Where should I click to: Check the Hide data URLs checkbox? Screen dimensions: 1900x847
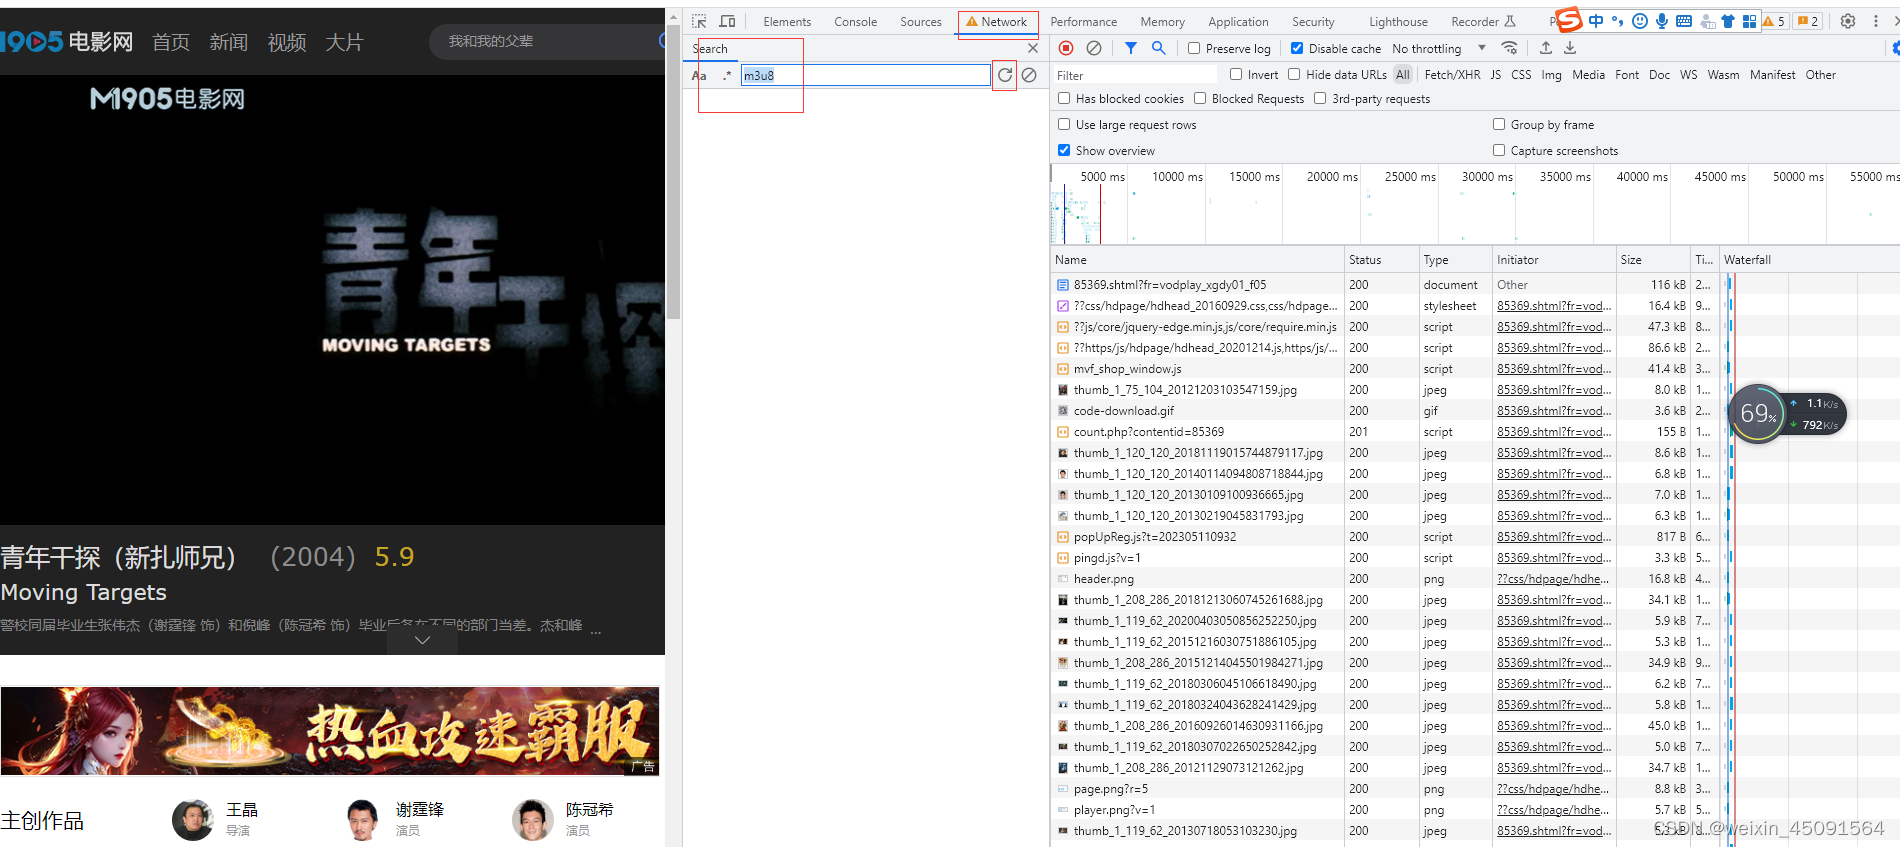(1294, 74)
